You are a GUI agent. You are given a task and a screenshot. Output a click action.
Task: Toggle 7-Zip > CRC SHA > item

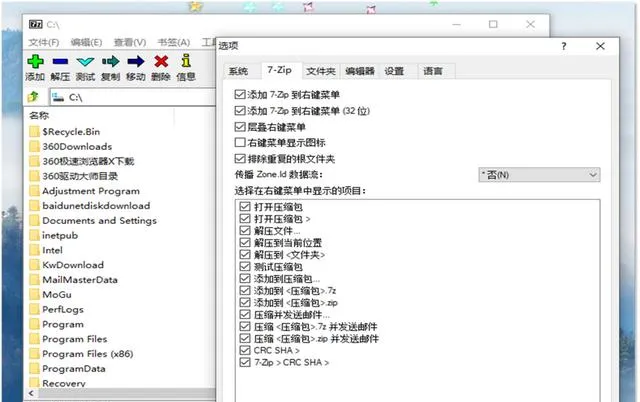245,362
